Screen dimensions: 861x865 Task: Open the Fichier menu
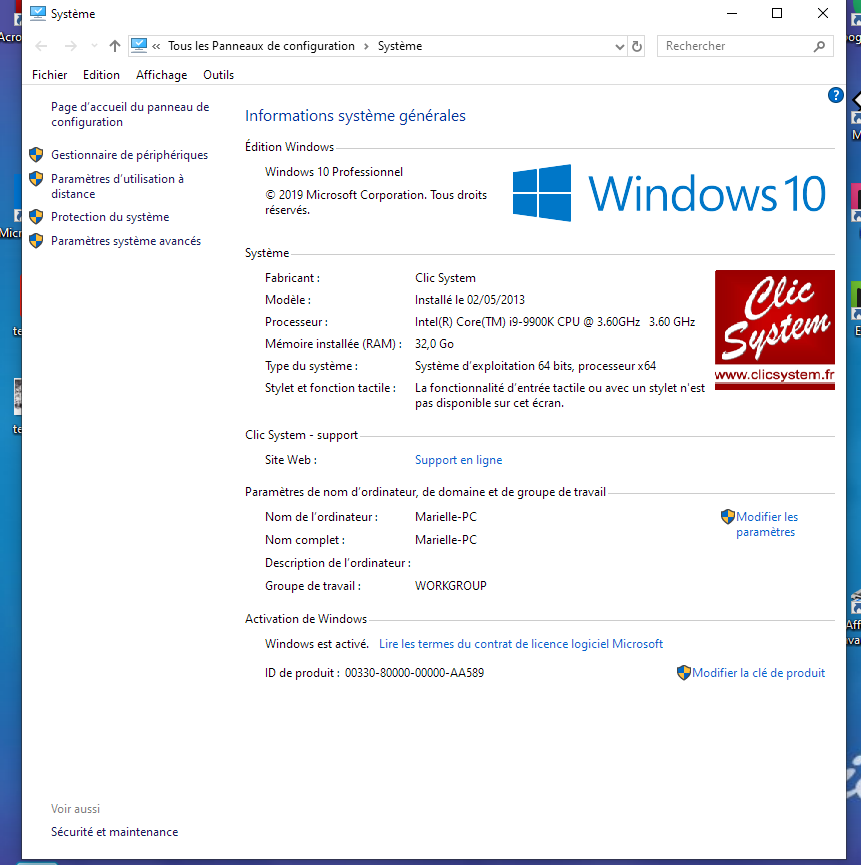pyautogui.click(x=50, y=75)
